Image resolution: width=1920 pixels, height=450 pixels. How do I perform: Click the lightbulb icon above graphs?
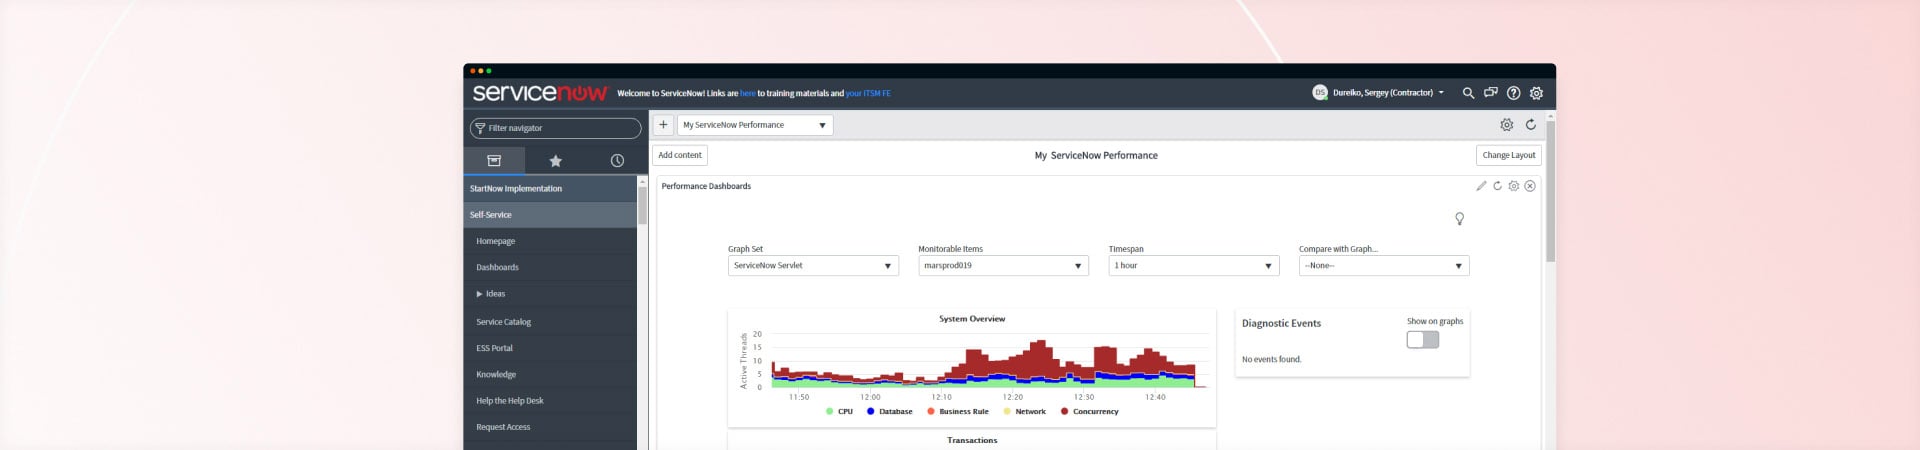coord(1459,219)
